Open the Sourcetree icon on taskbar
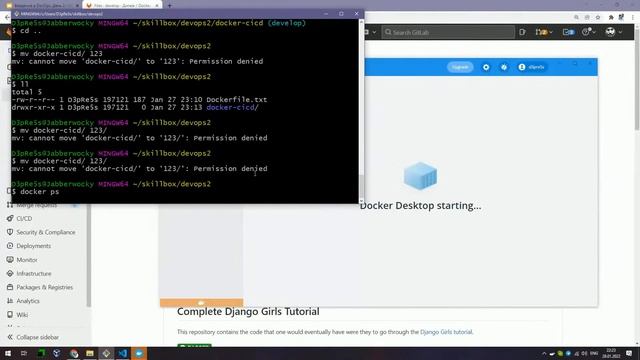Image resolution: width=640 pixels, height=360 pixels. 57,353
